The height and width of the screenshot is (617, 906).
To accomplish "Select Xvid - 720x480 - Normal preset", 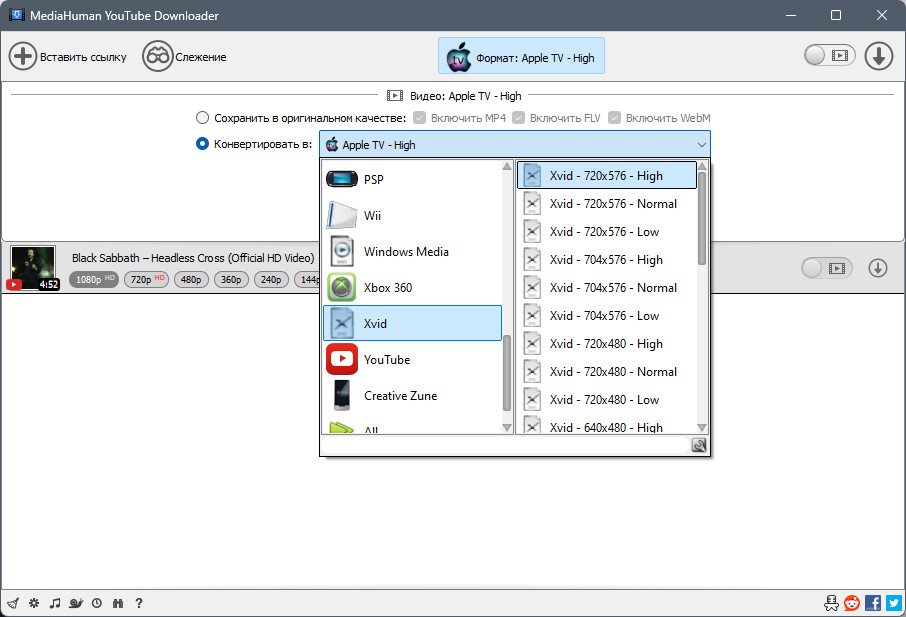I will pos(607,371).
